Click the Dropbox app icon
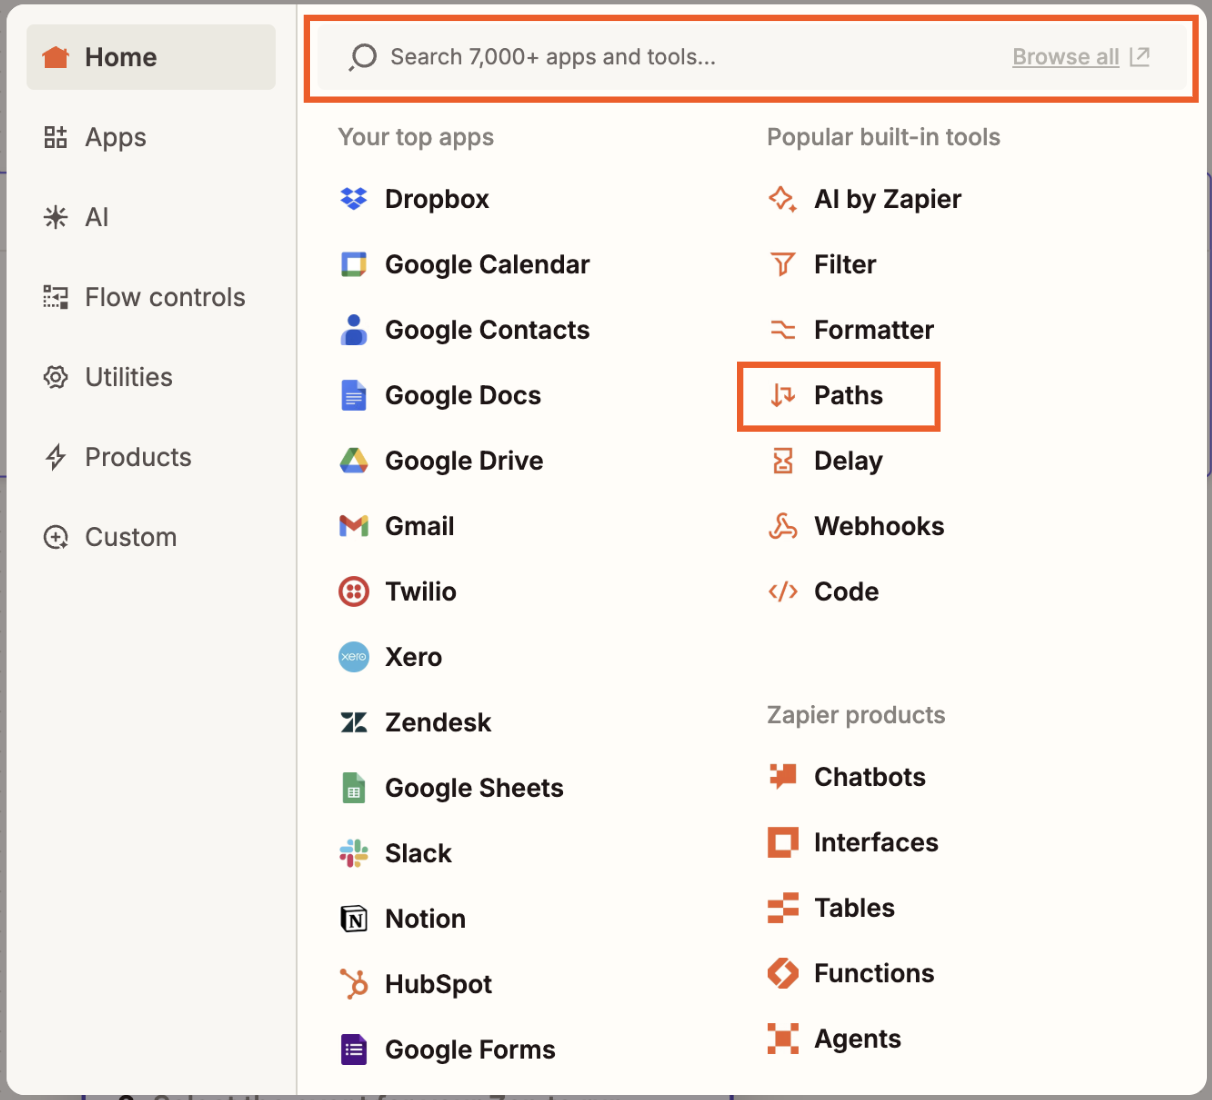Image resolution: width=1212 pixels, height=1100 pixels. 354,199
